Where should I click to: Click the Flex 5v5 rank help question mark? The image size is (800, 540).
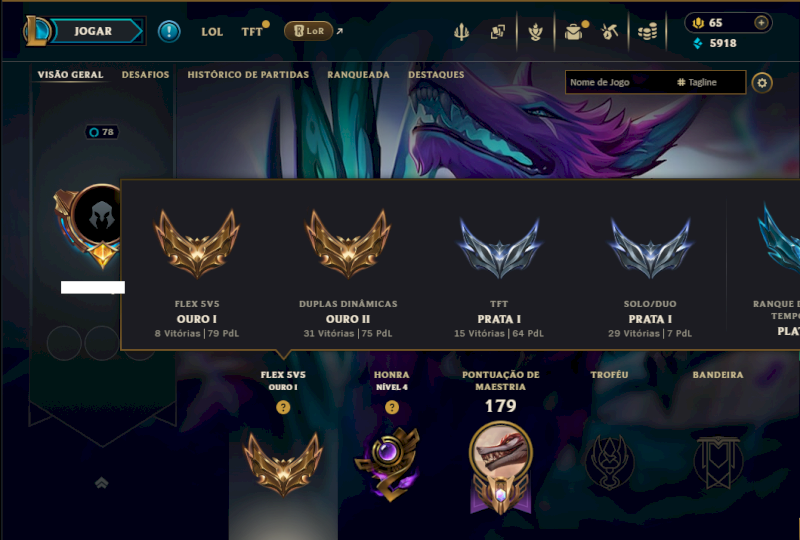click(x=283, y=407)
